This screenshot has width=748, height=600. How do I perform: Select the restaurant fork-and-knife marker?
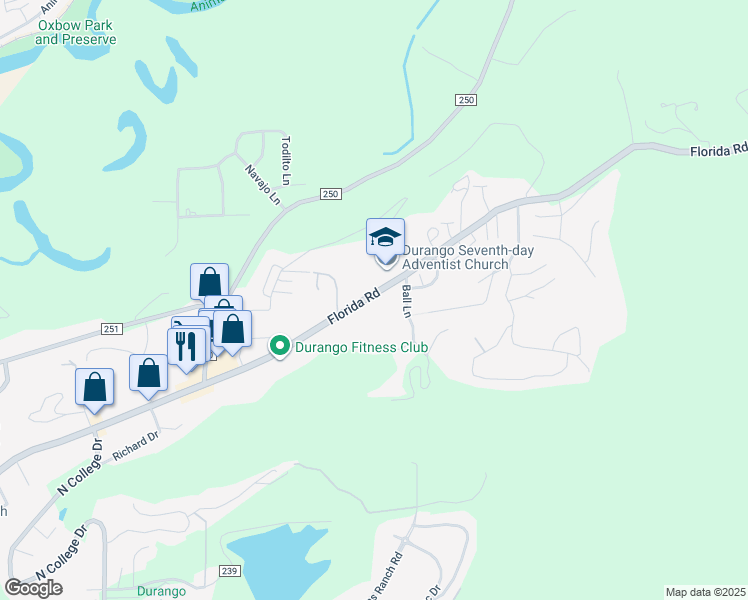(187, 346)
